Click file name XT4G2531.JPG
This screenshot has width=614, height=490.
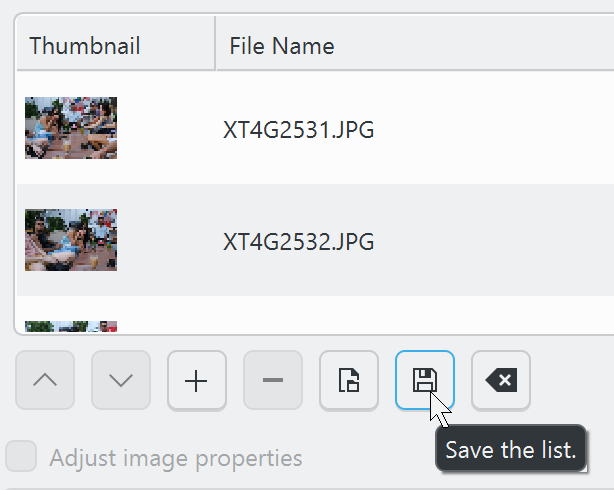[x=298, y=130]
